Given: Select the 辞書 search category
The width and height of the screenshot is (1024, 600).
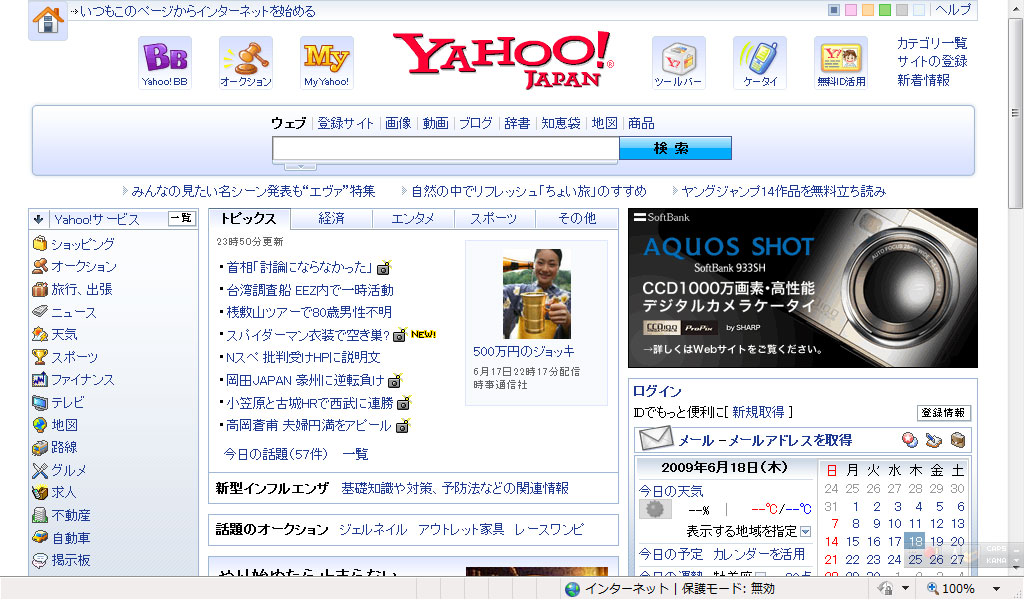Looking at the screenshot, I should [x=517, y=123].
